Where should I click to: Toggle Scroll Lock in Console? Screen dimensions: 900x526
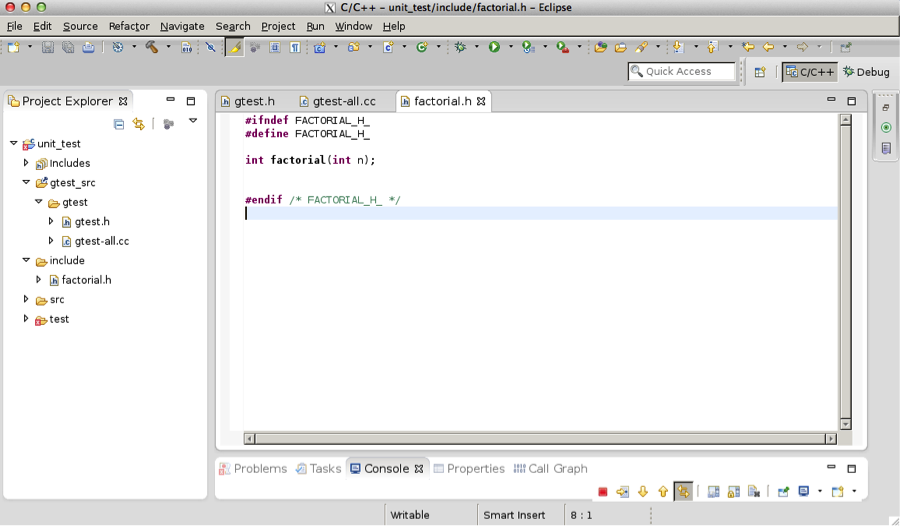734,492
